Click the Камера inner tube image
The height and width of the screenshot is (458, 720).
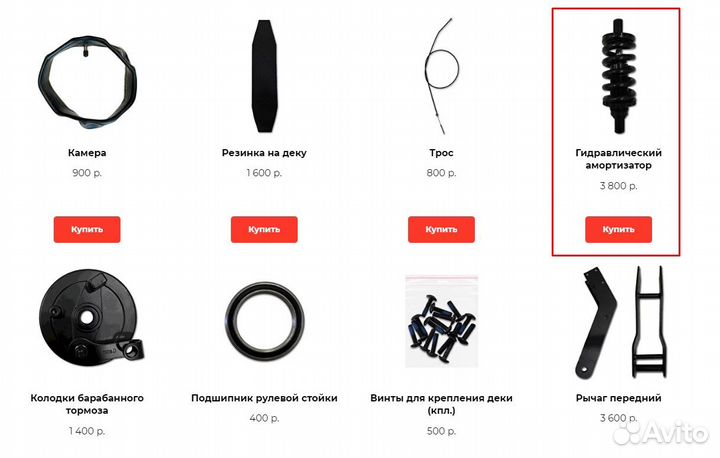click(87, 83)
